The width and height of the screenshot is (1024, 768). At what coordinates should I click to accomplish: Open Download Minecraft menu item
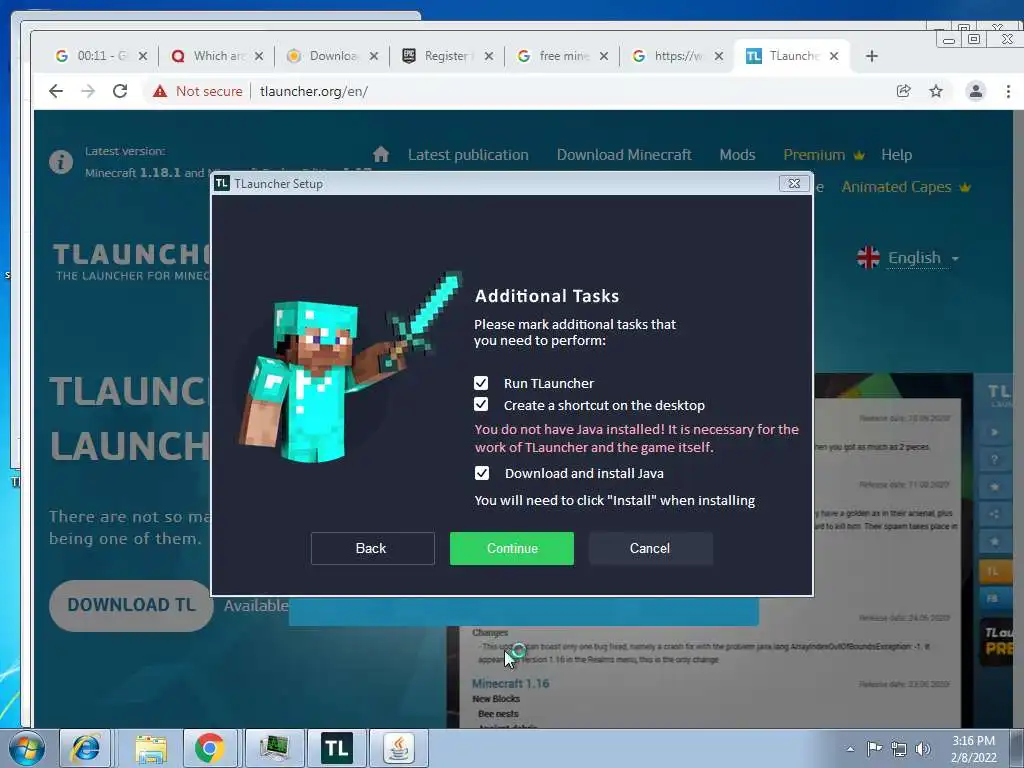[624, 155]
